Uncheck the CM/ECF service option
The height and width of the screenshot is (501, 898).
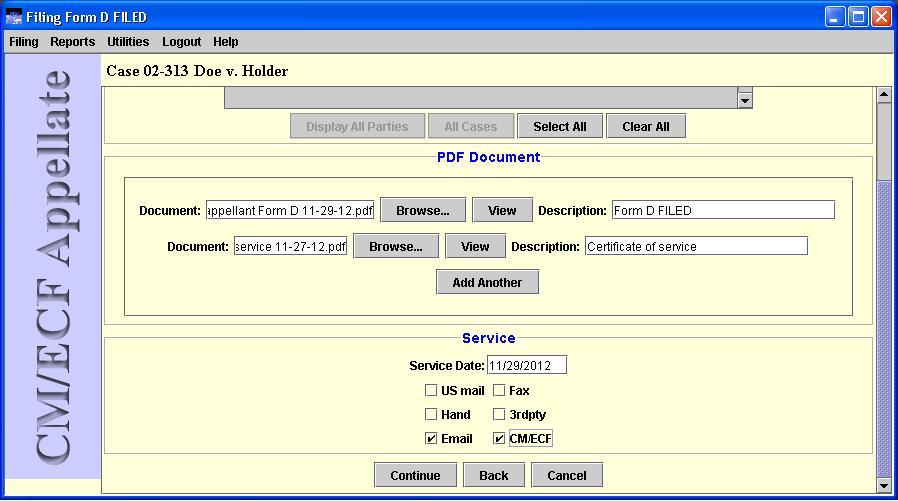pos(499,439)
